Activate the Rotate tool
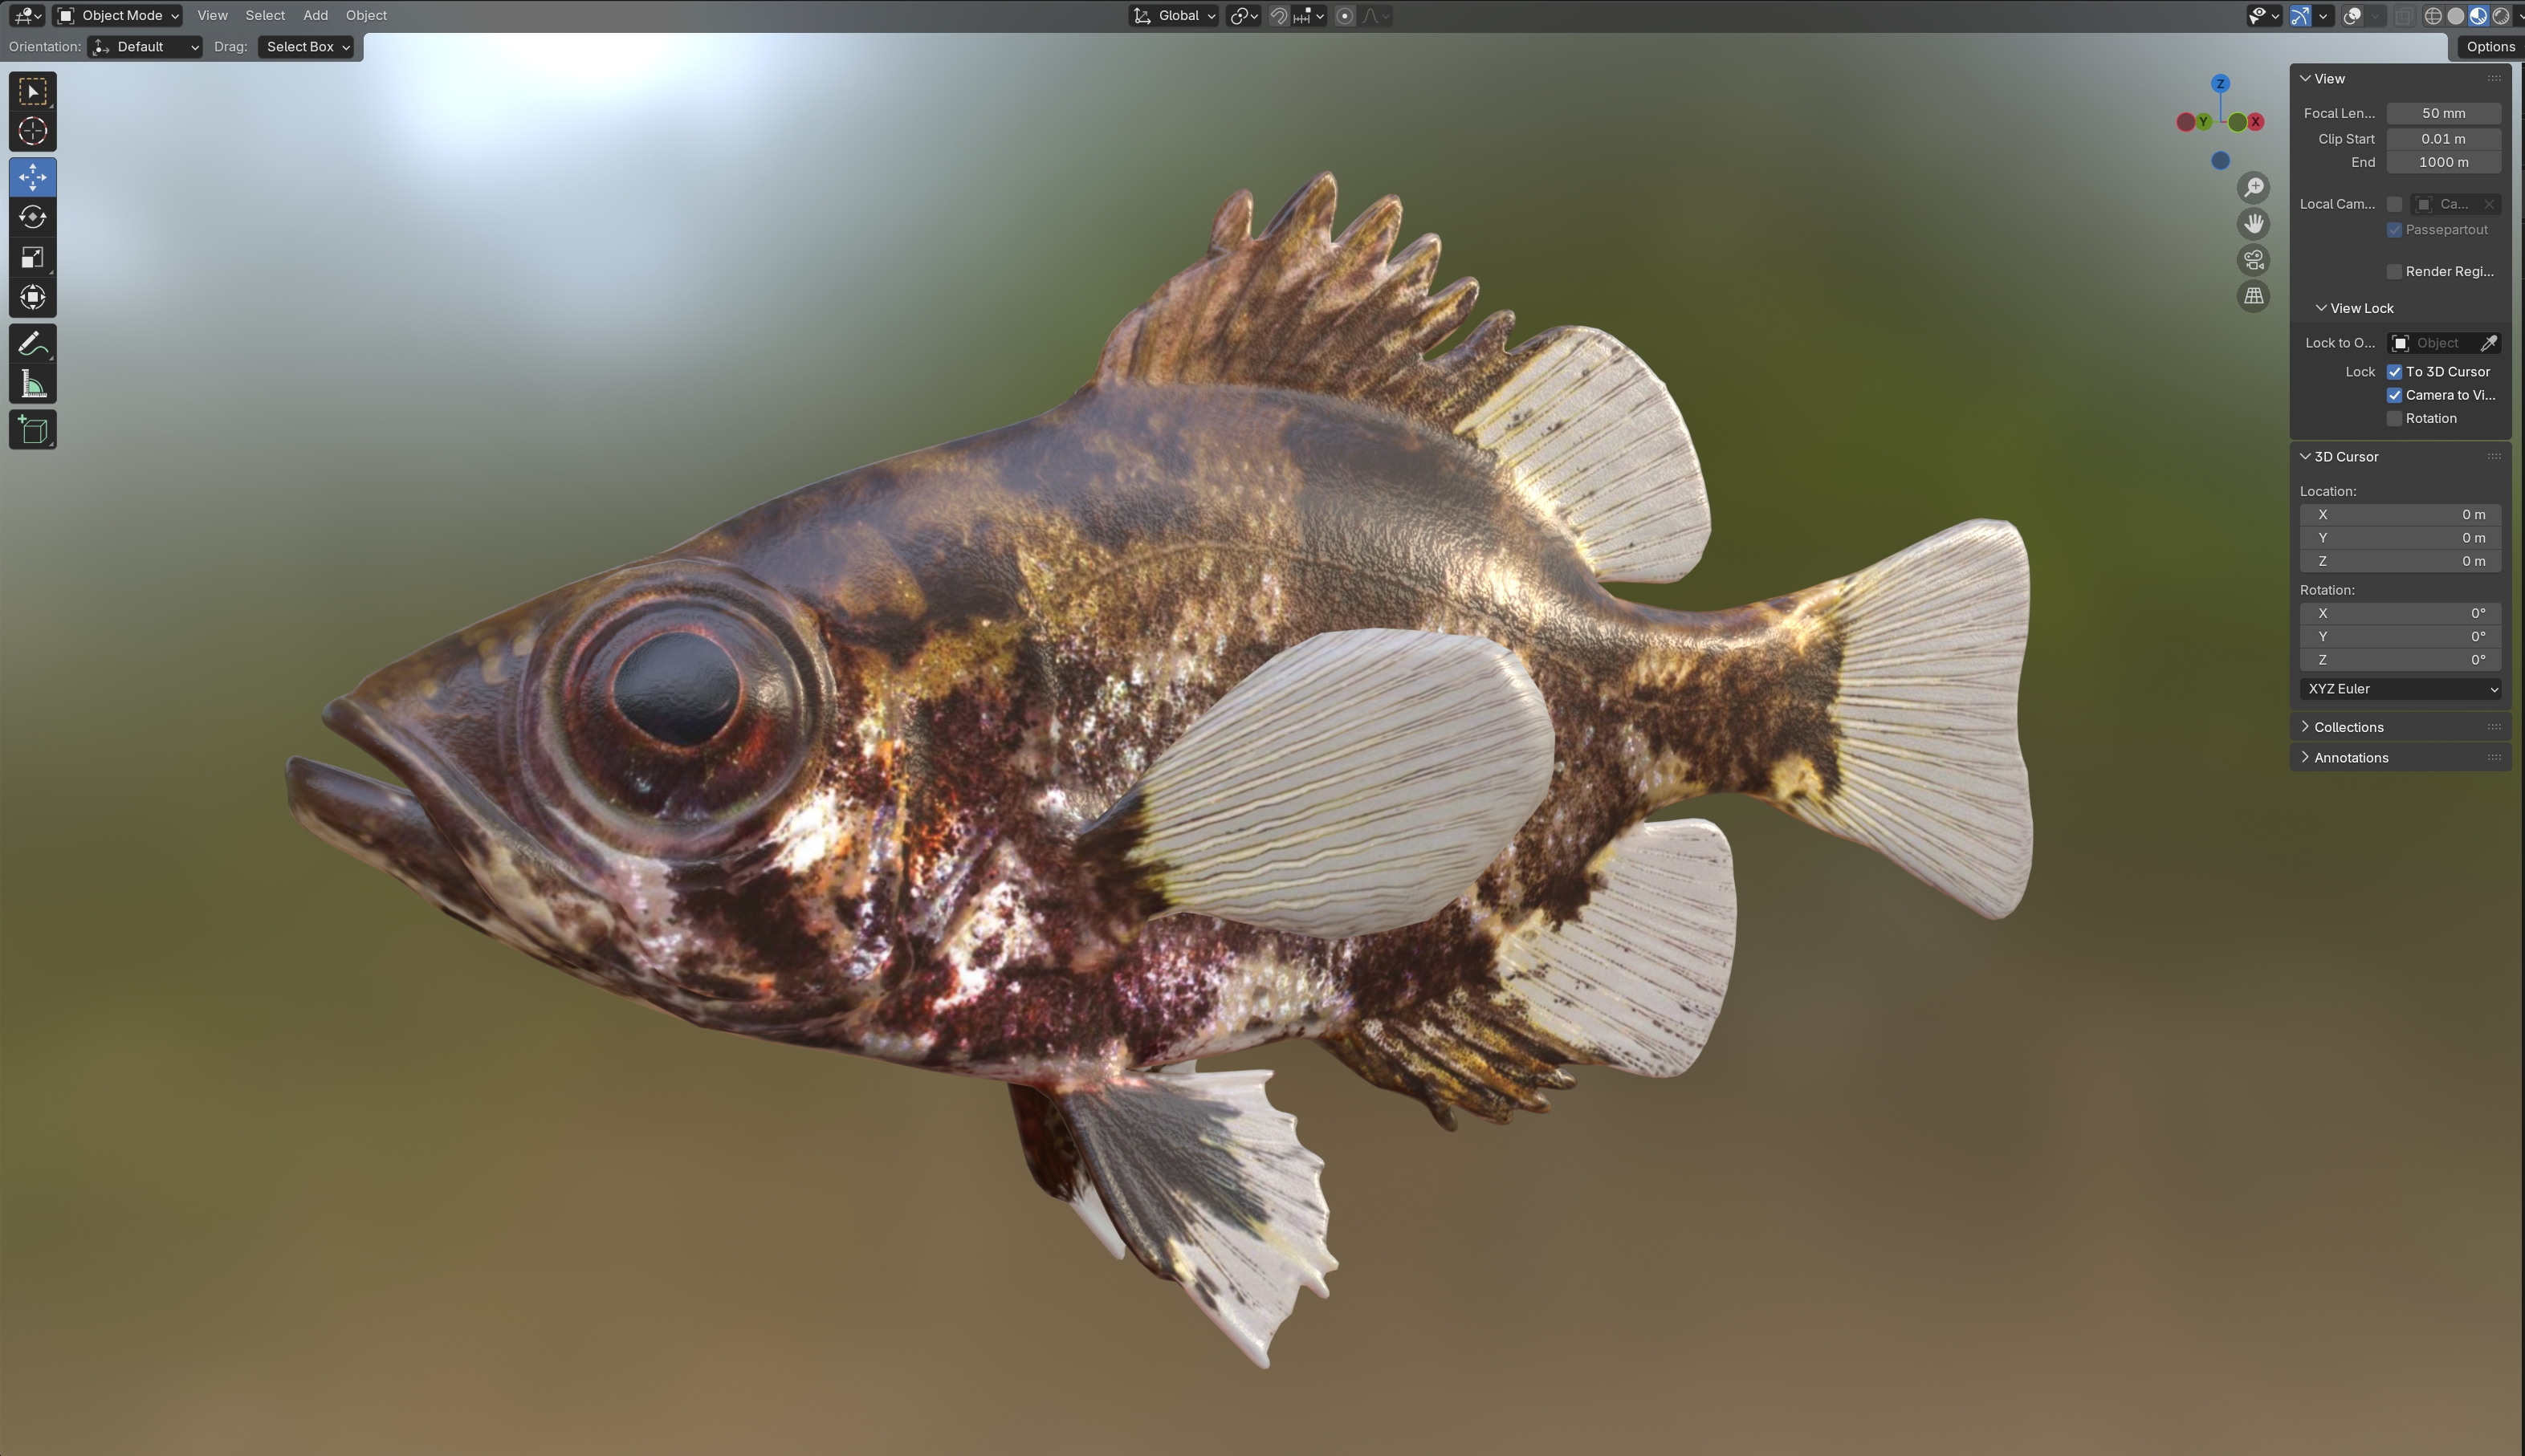Screen dimensions: 2525x1456 32,217
